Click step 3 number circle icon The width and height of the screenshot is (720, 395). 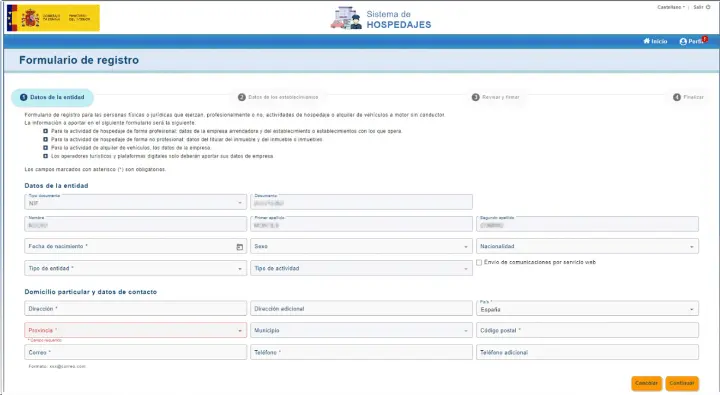point(476,97)
